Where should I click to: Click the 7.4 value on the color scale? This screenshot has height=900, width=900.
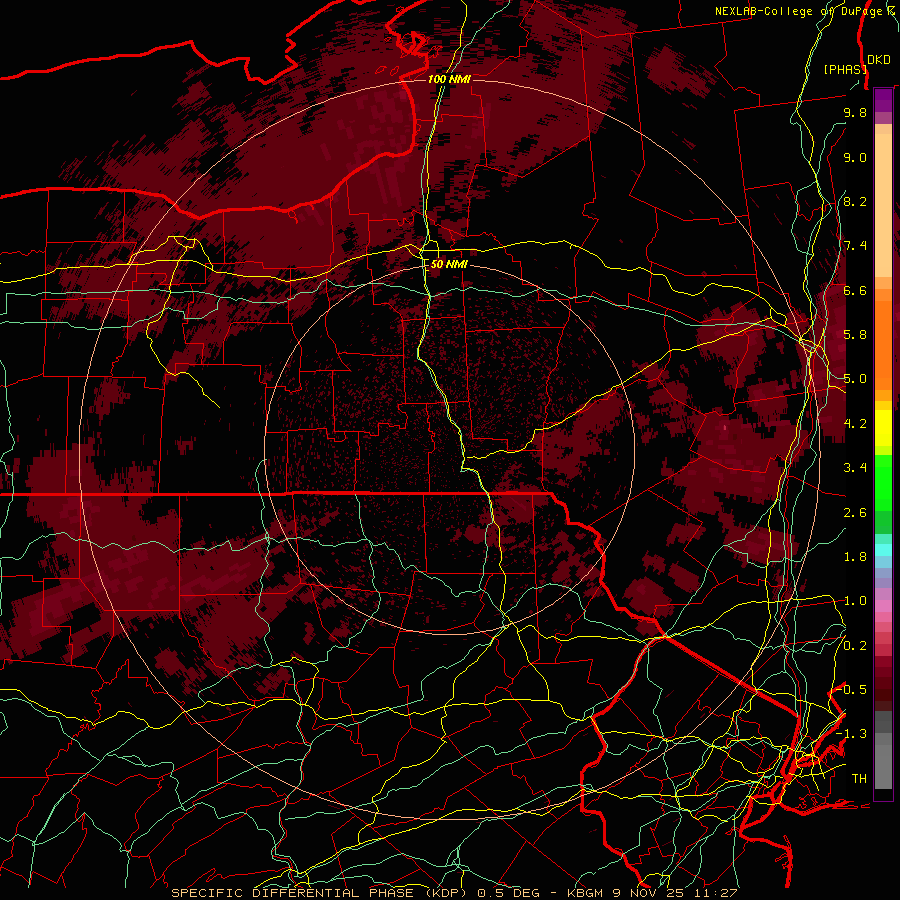click(x=855, y=246)
